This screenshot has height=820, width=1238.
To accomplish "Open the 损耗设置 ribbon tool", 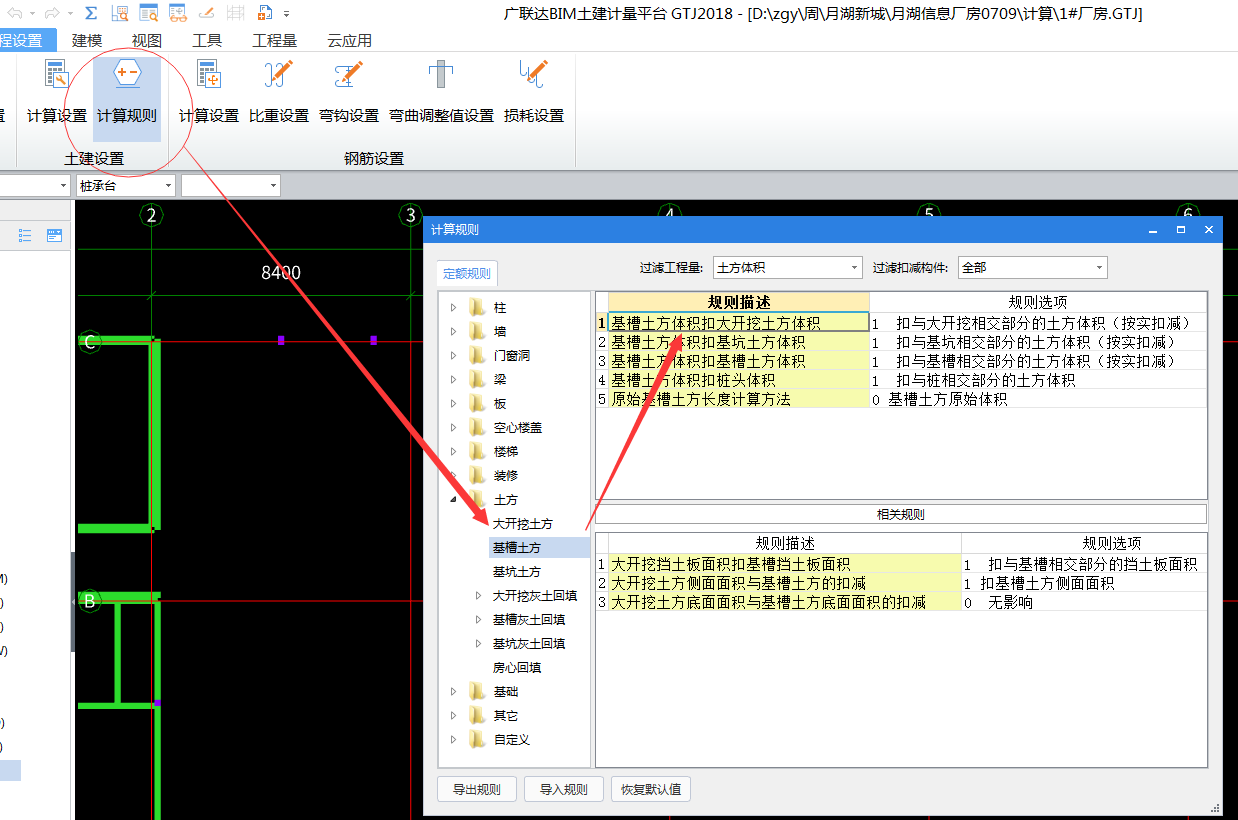I will click(534, 93).
